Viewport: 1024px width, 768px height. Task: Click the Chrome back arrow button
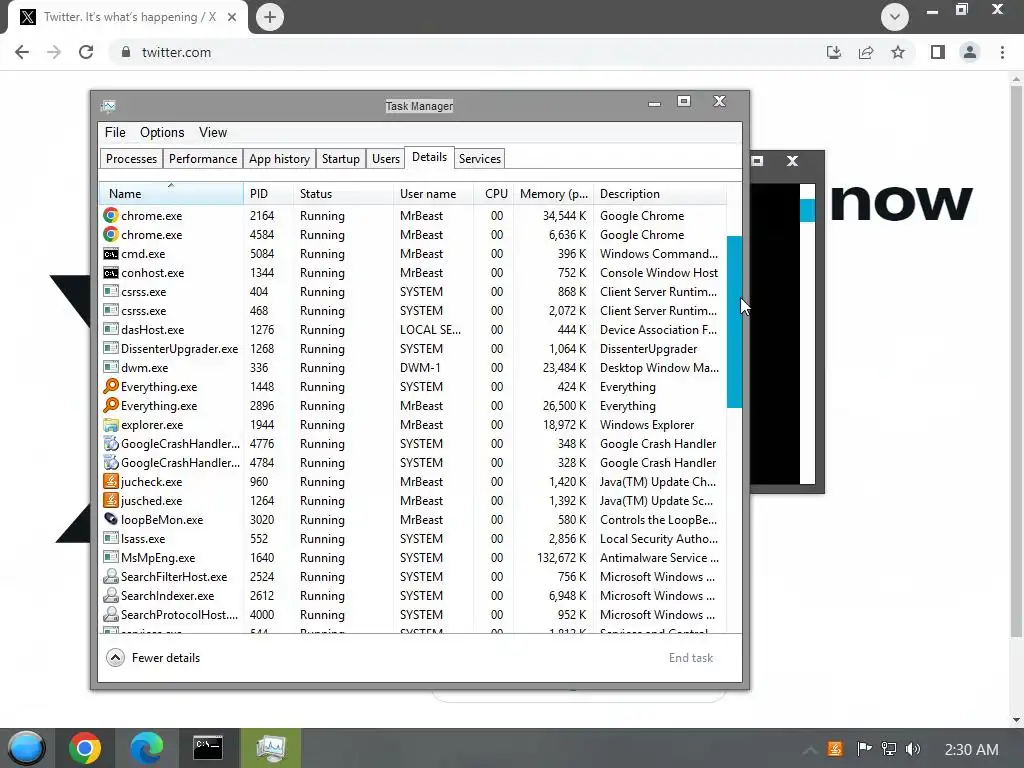(22, 52)
